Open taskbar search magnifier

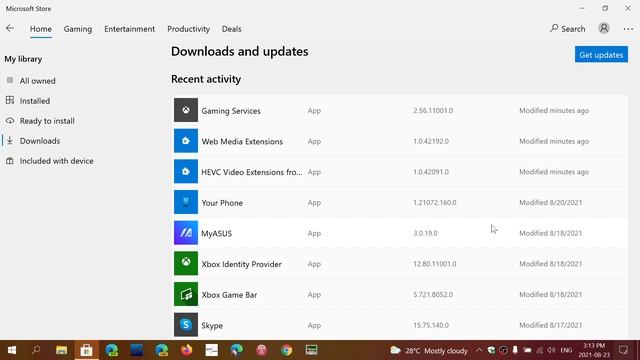36,350
